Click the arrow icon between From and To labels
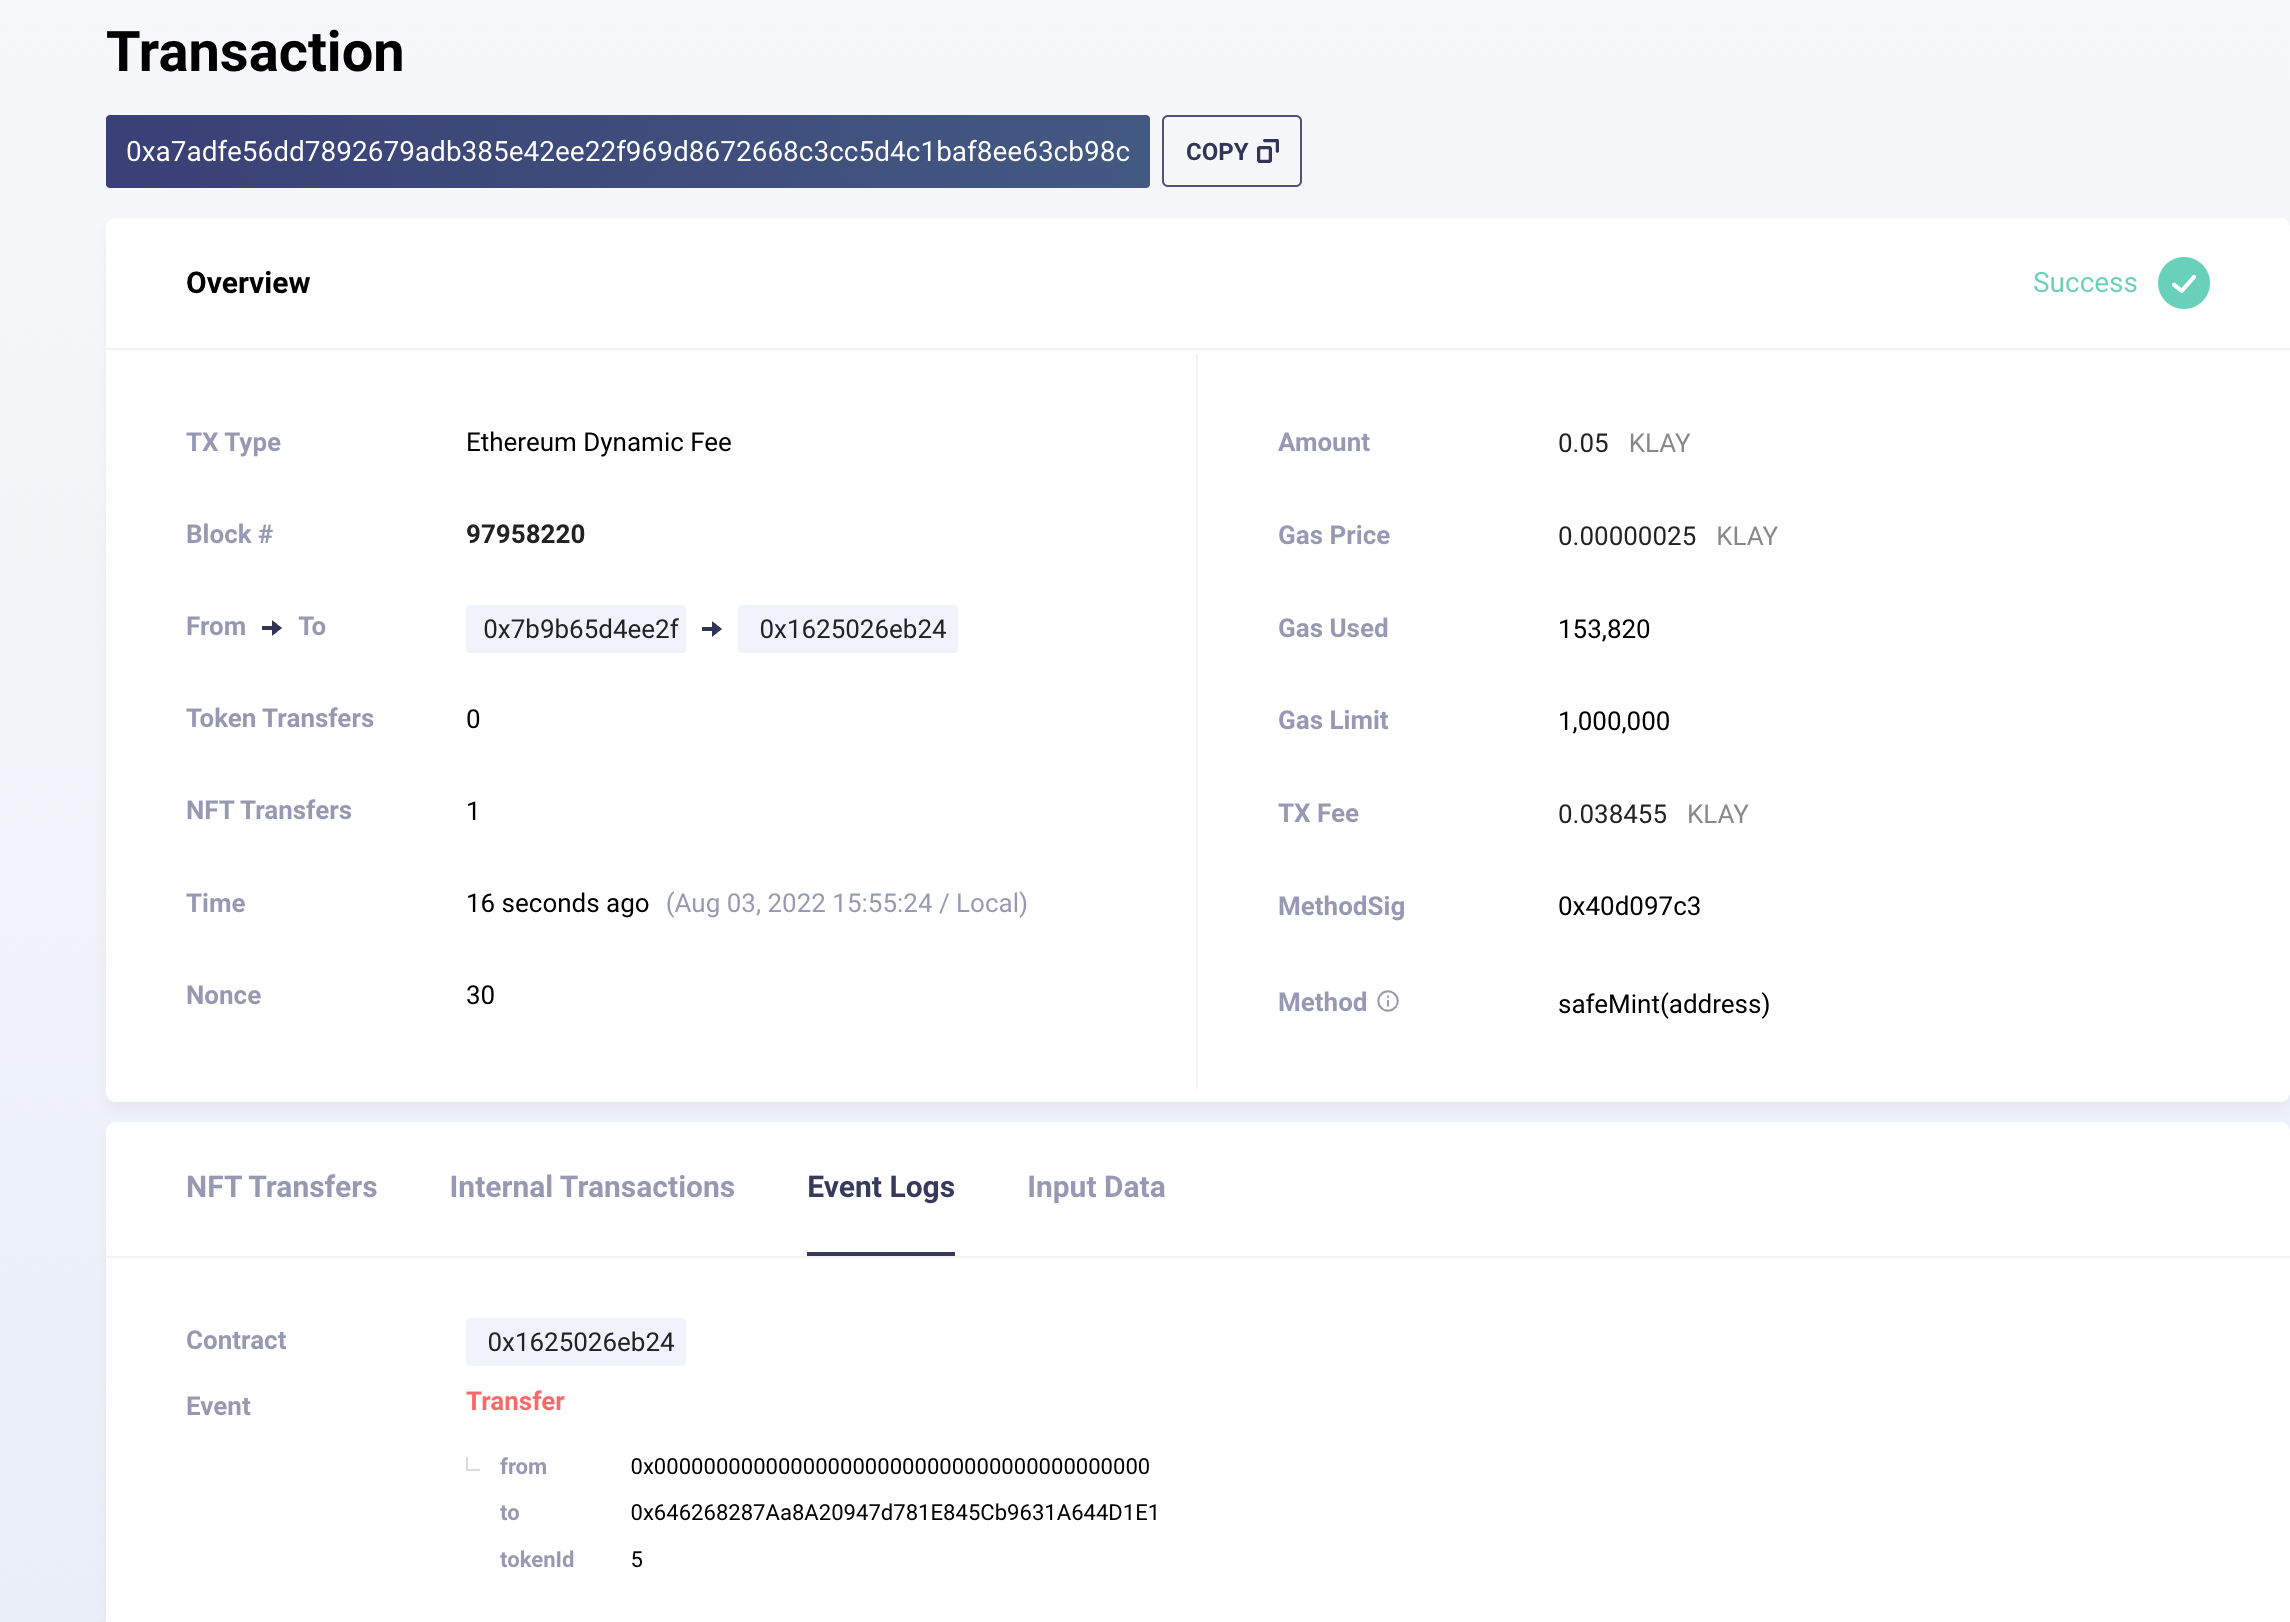The image size is (2290, 1622). pyautogui.click(x=271, y=628)
